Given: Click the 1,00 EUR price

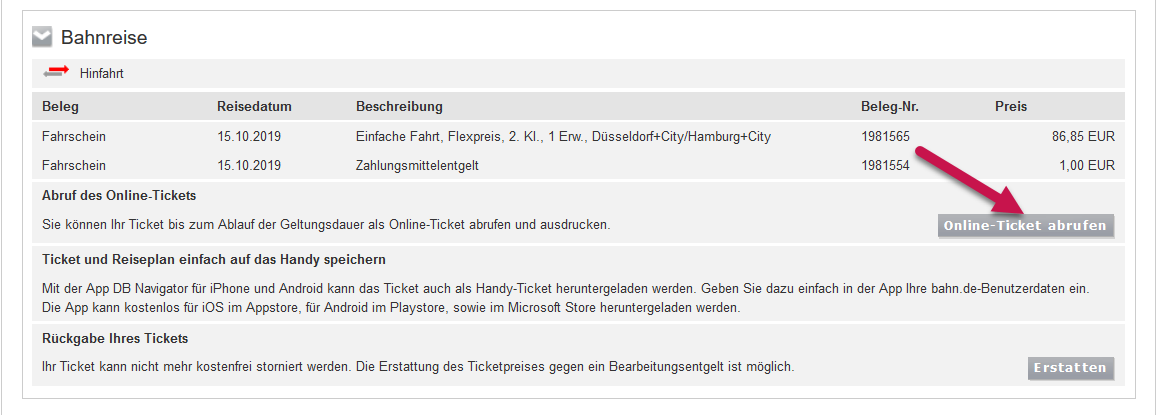Looking at the screenshot, I should tap(1087, 165).
